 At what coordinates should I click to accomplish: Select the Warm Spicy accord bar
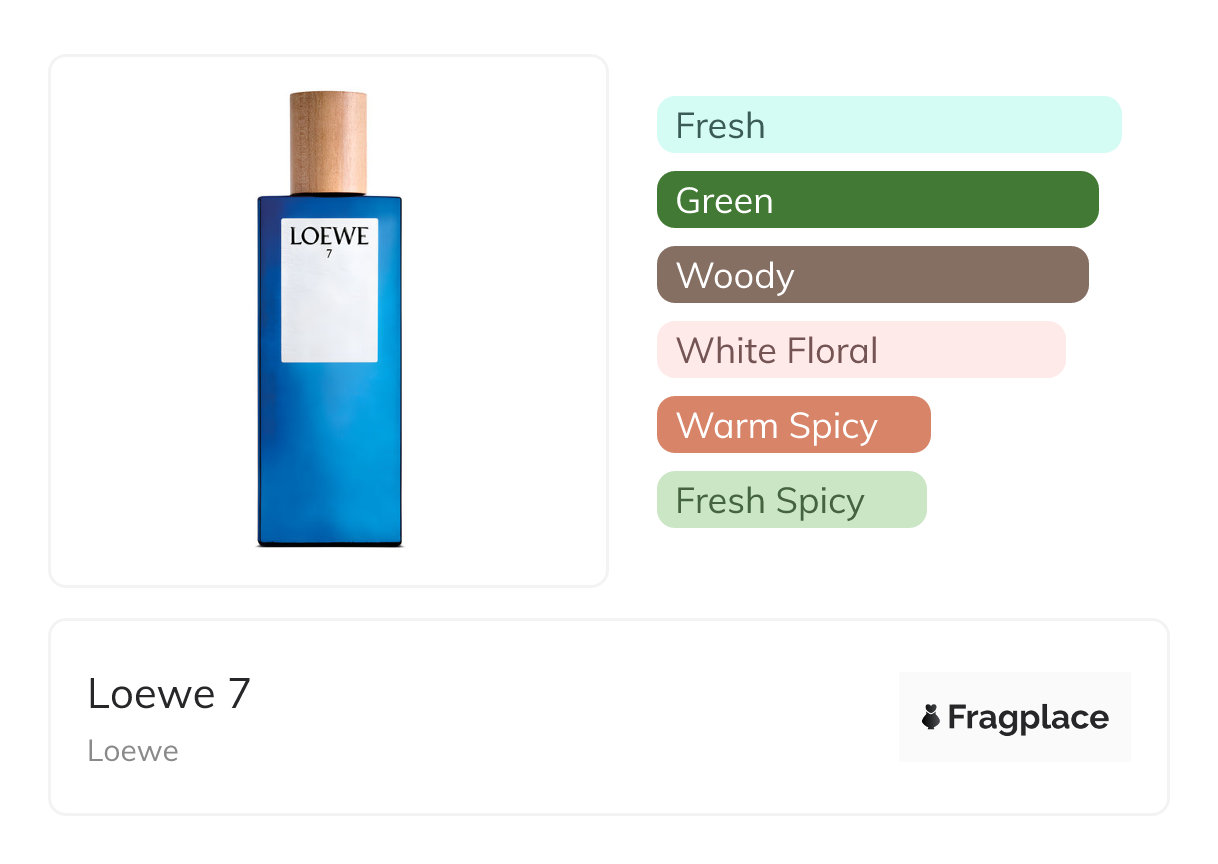[793, 425]
